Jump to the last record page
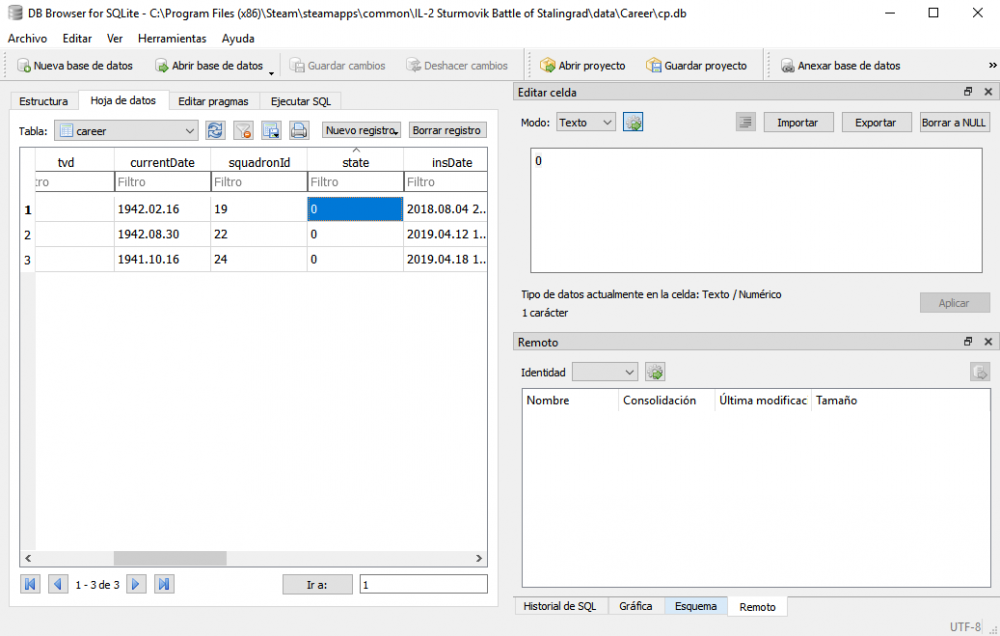Screen dimensions: 1000x636 tap(164, 584)
